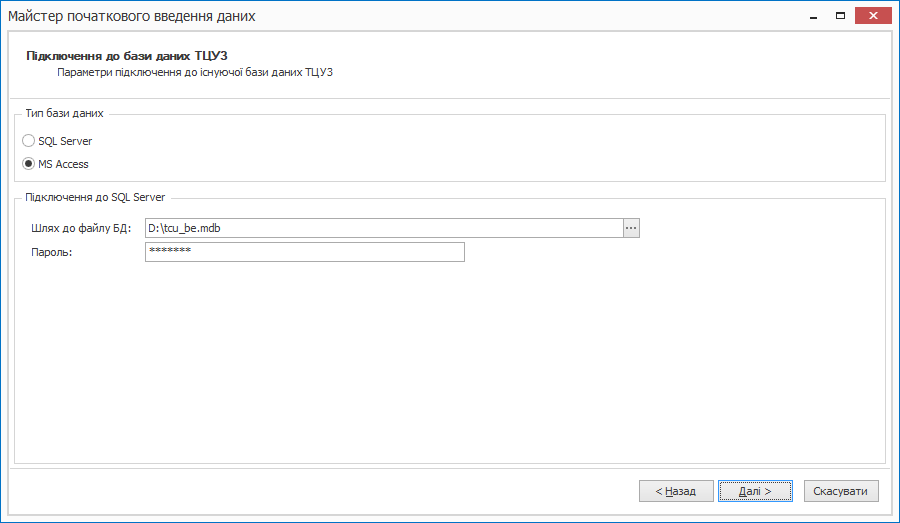Image resolution: width=900 pixels, height=523 pixels.
Task: Cancel the wizard with Скасувати
Action: click(x=841, y=491)
